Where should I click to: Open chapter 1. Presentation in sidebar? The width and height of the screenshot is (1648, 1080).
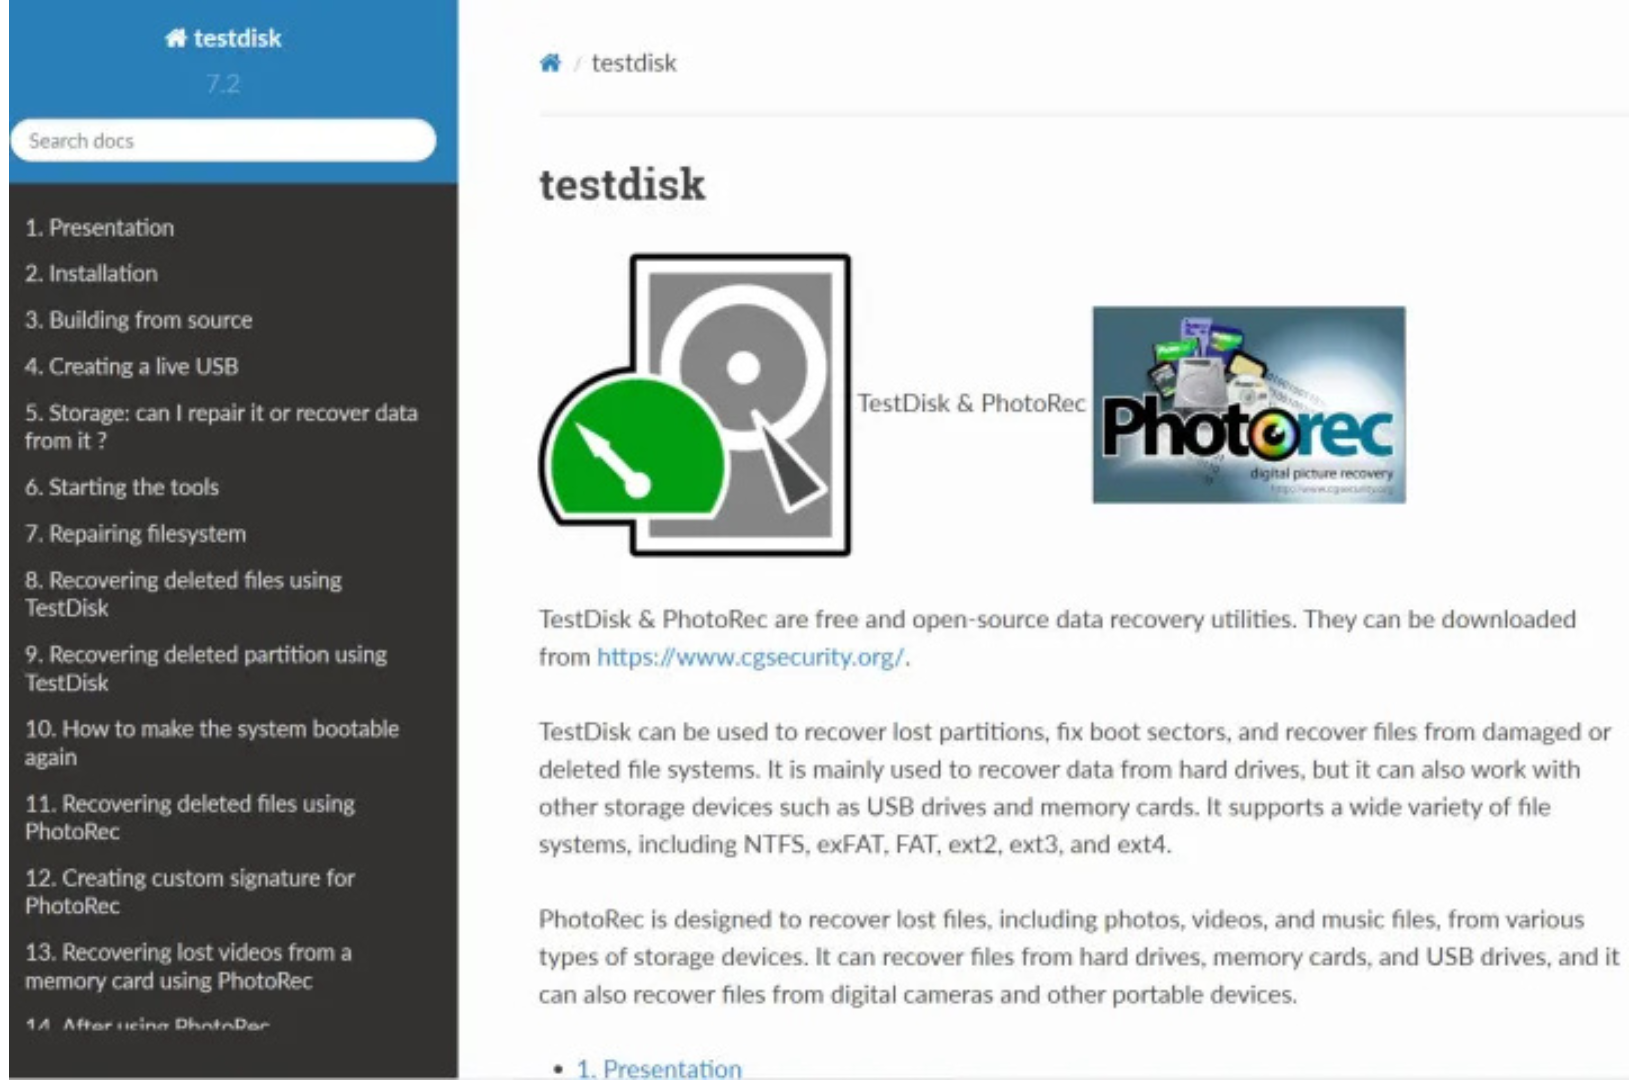click(100, 228)
